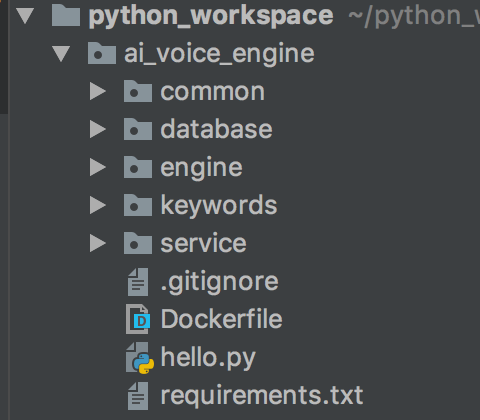Expand the database folder arrow
Screen dimensions: 480x420
[98, 129]
